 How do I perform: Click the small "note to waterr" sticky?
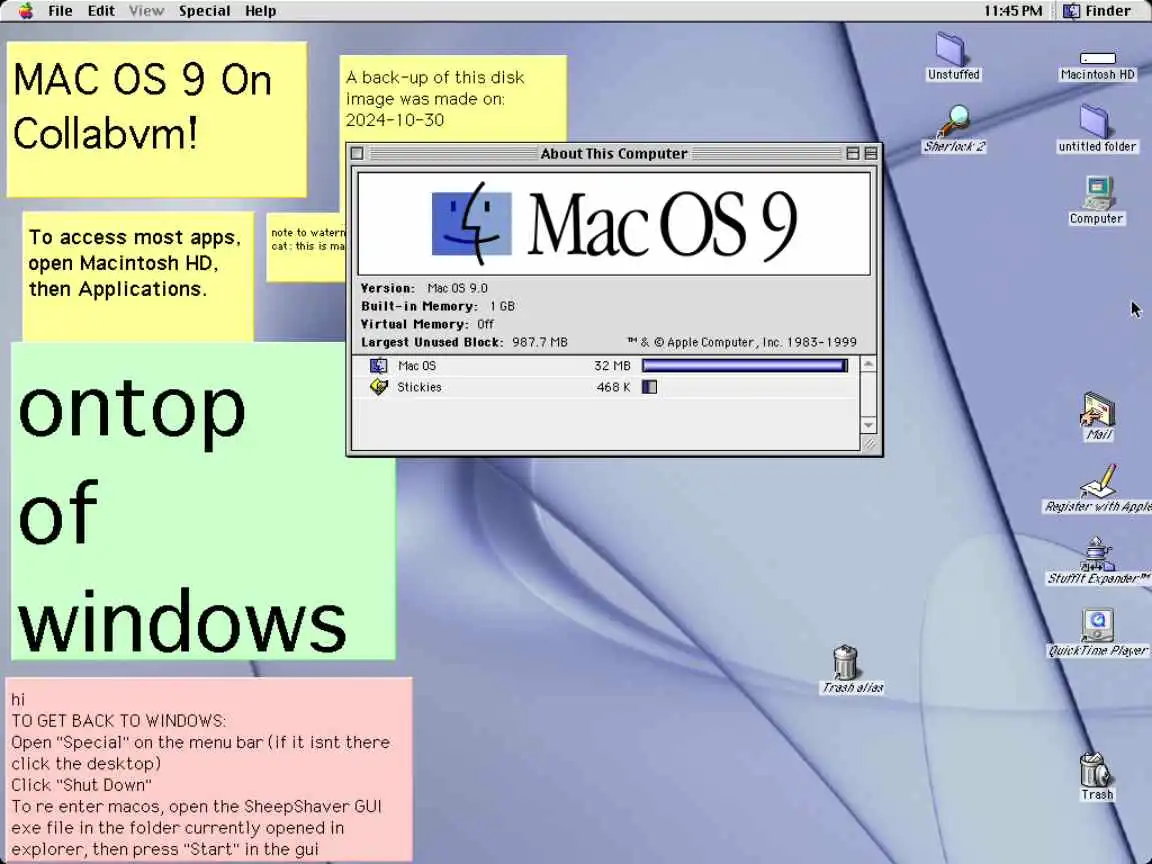tap(305, 248)
